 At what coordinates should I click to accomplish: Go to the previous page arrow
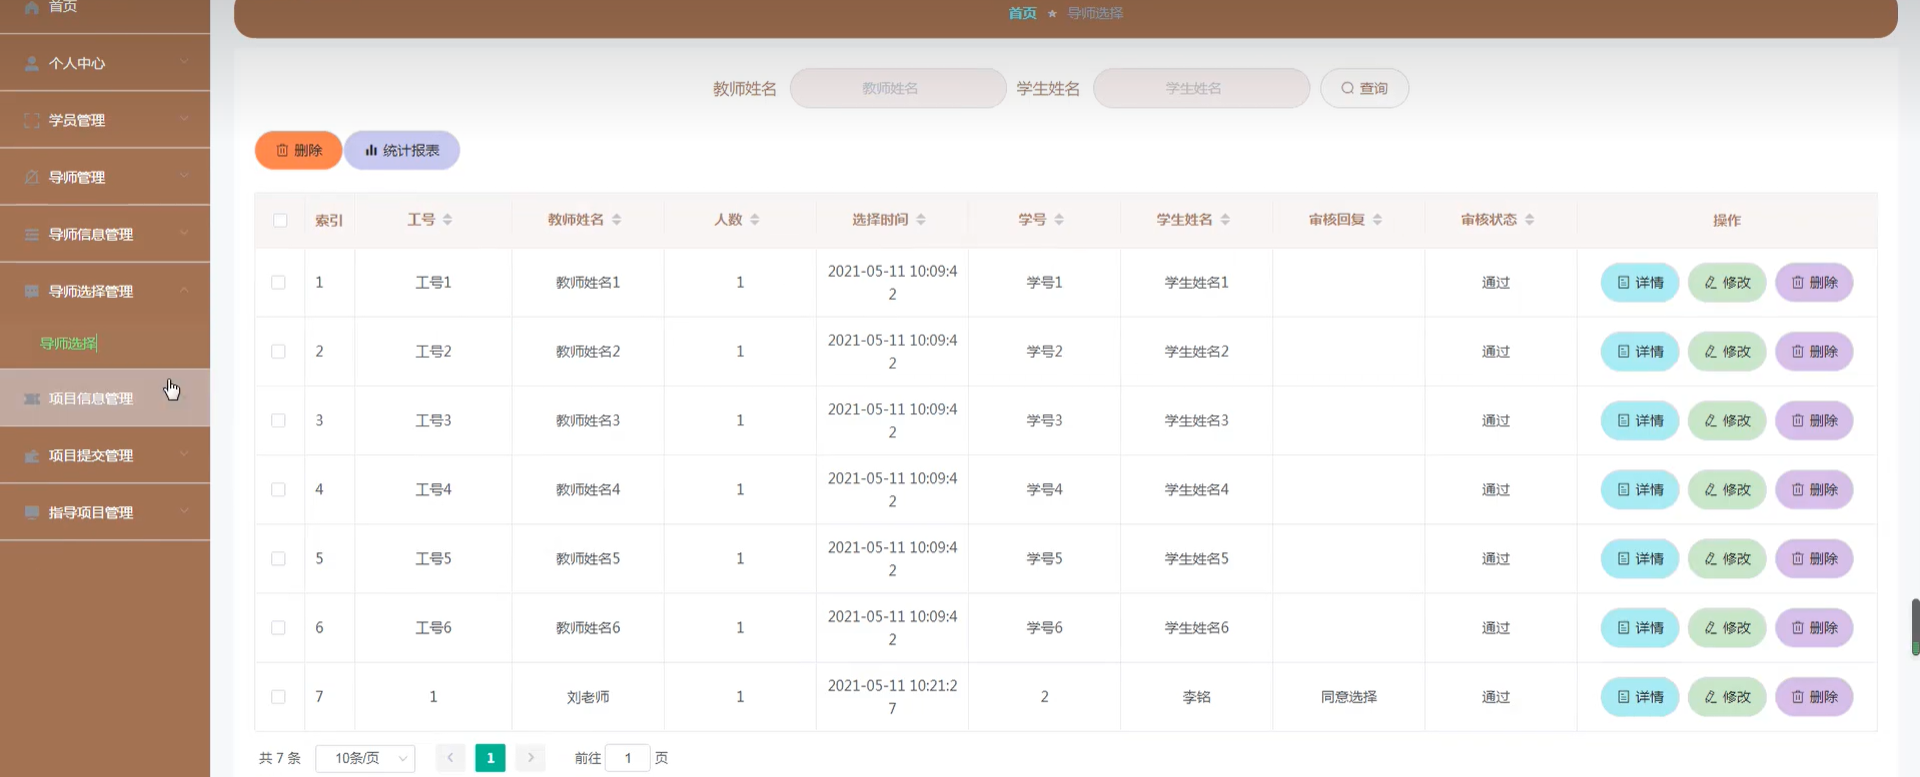click(451, 758)
